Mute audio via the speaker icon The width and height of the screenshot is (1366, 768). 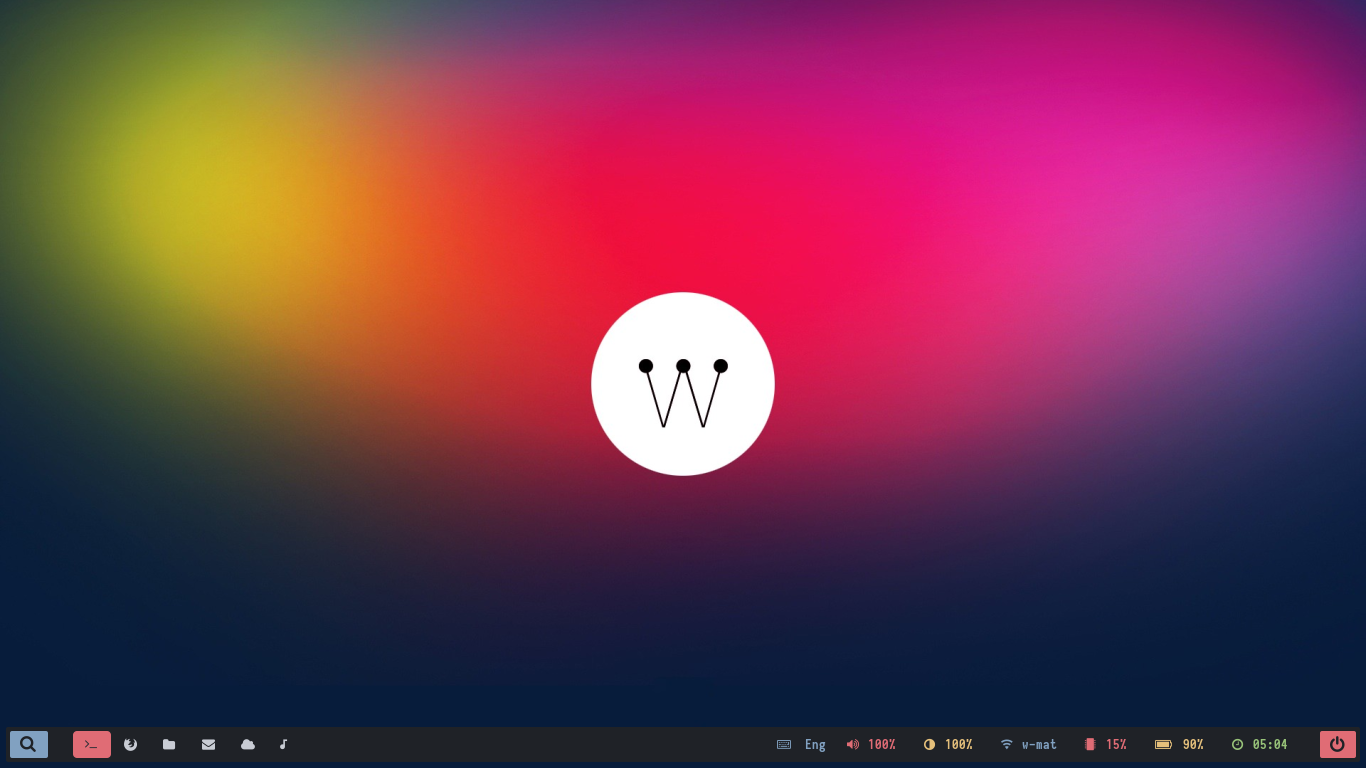pos(852,744)
